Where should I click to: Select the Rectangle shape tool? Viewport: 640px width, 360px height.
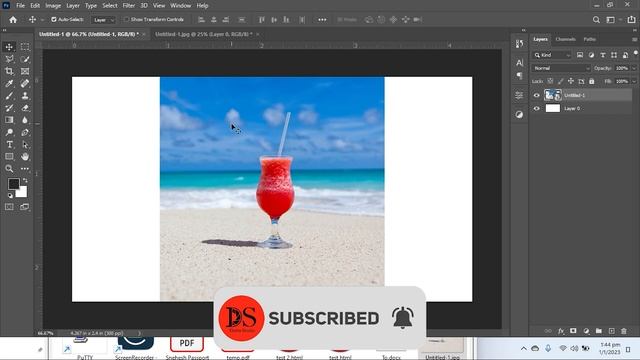pos(9,157)
